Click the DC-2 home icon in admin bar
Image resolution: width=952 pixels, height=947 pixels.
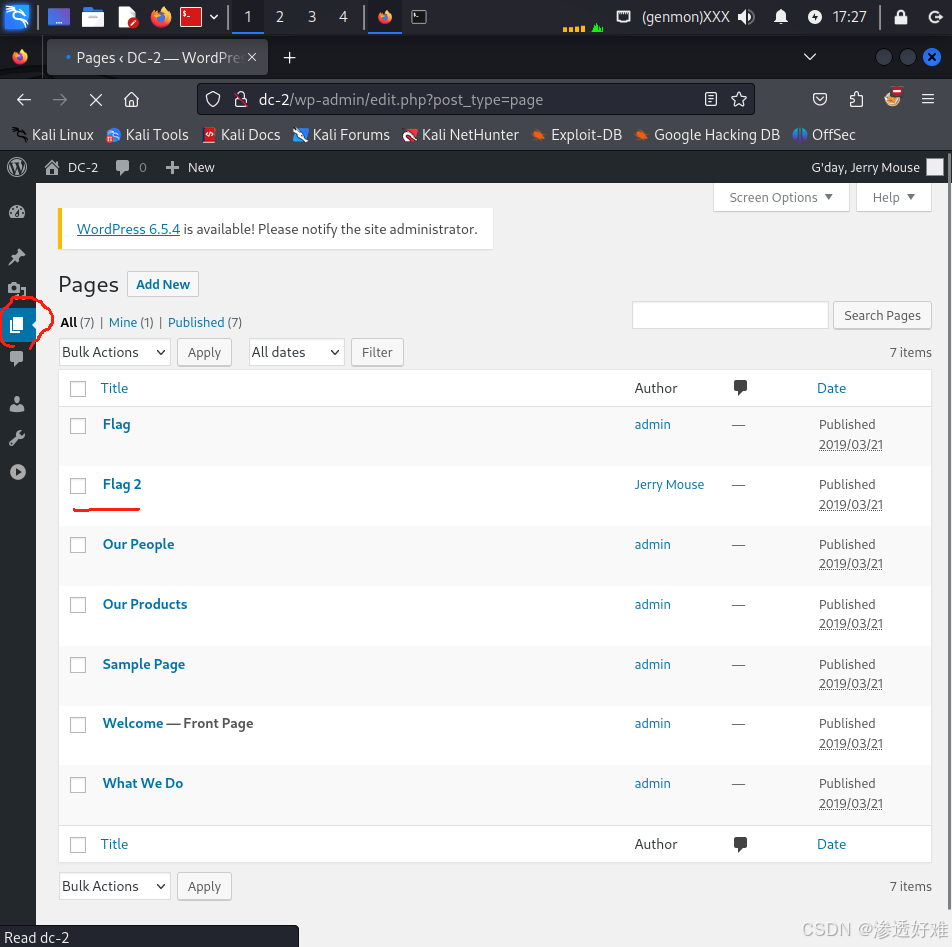52,167
